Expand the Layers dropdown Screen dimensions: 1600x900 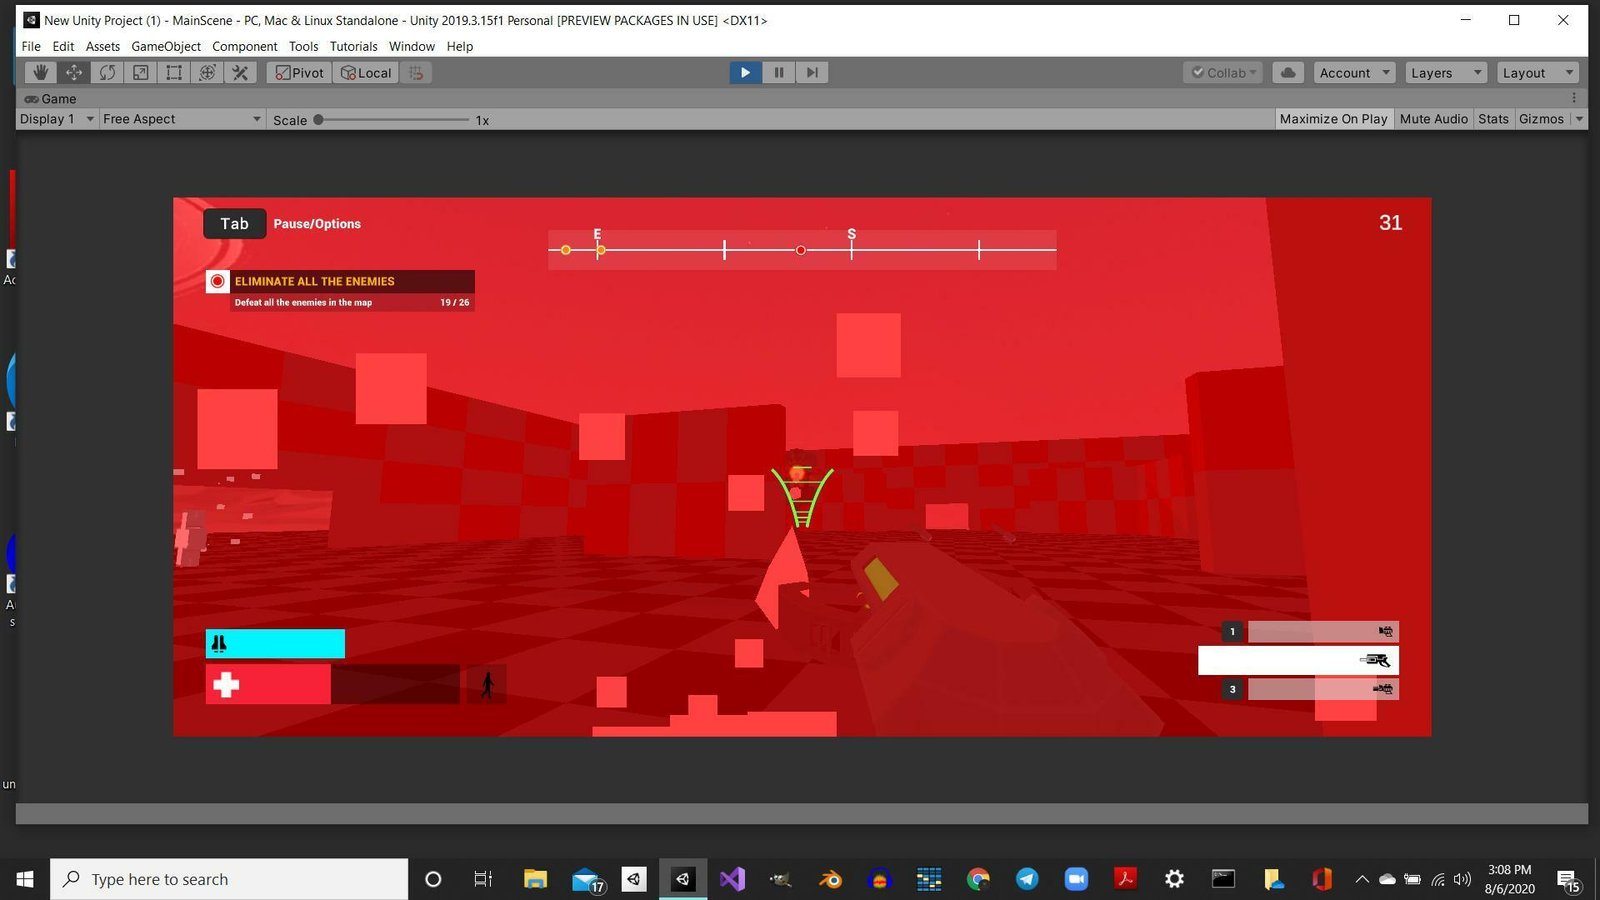pyautogui.click(x=1445, y=73)
